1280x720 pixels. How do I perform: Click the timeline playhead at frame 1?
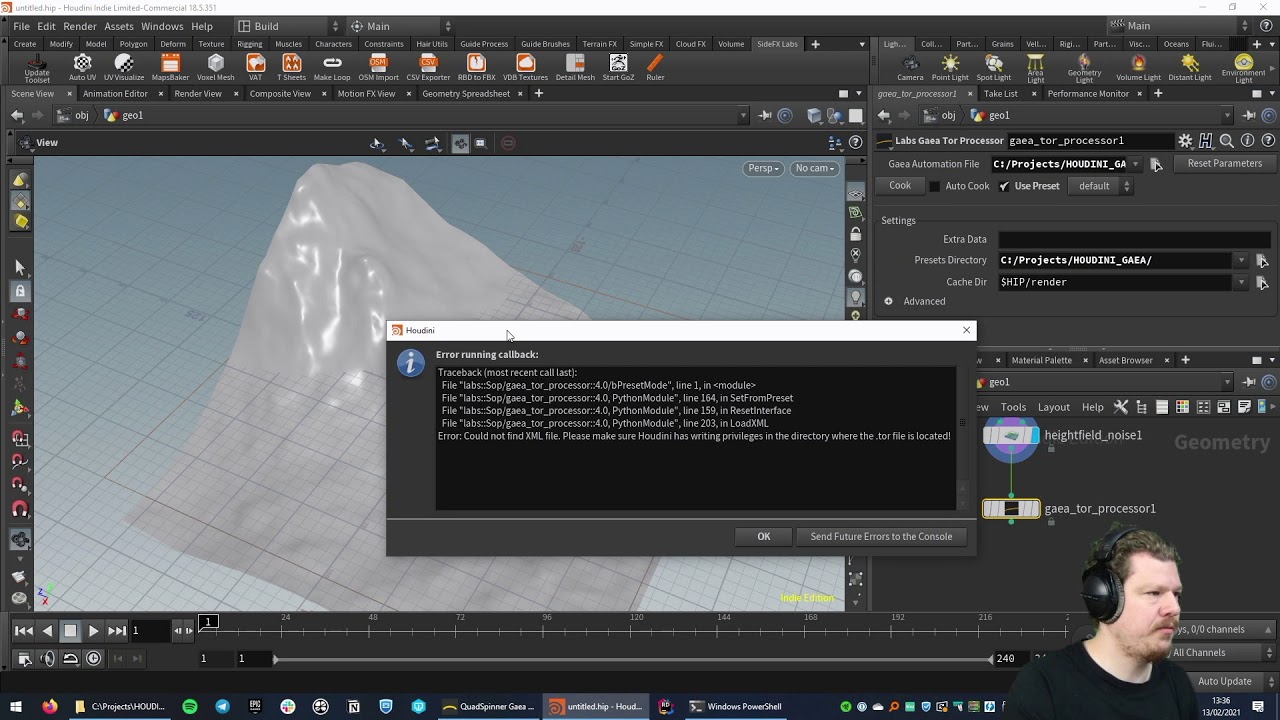208,622
